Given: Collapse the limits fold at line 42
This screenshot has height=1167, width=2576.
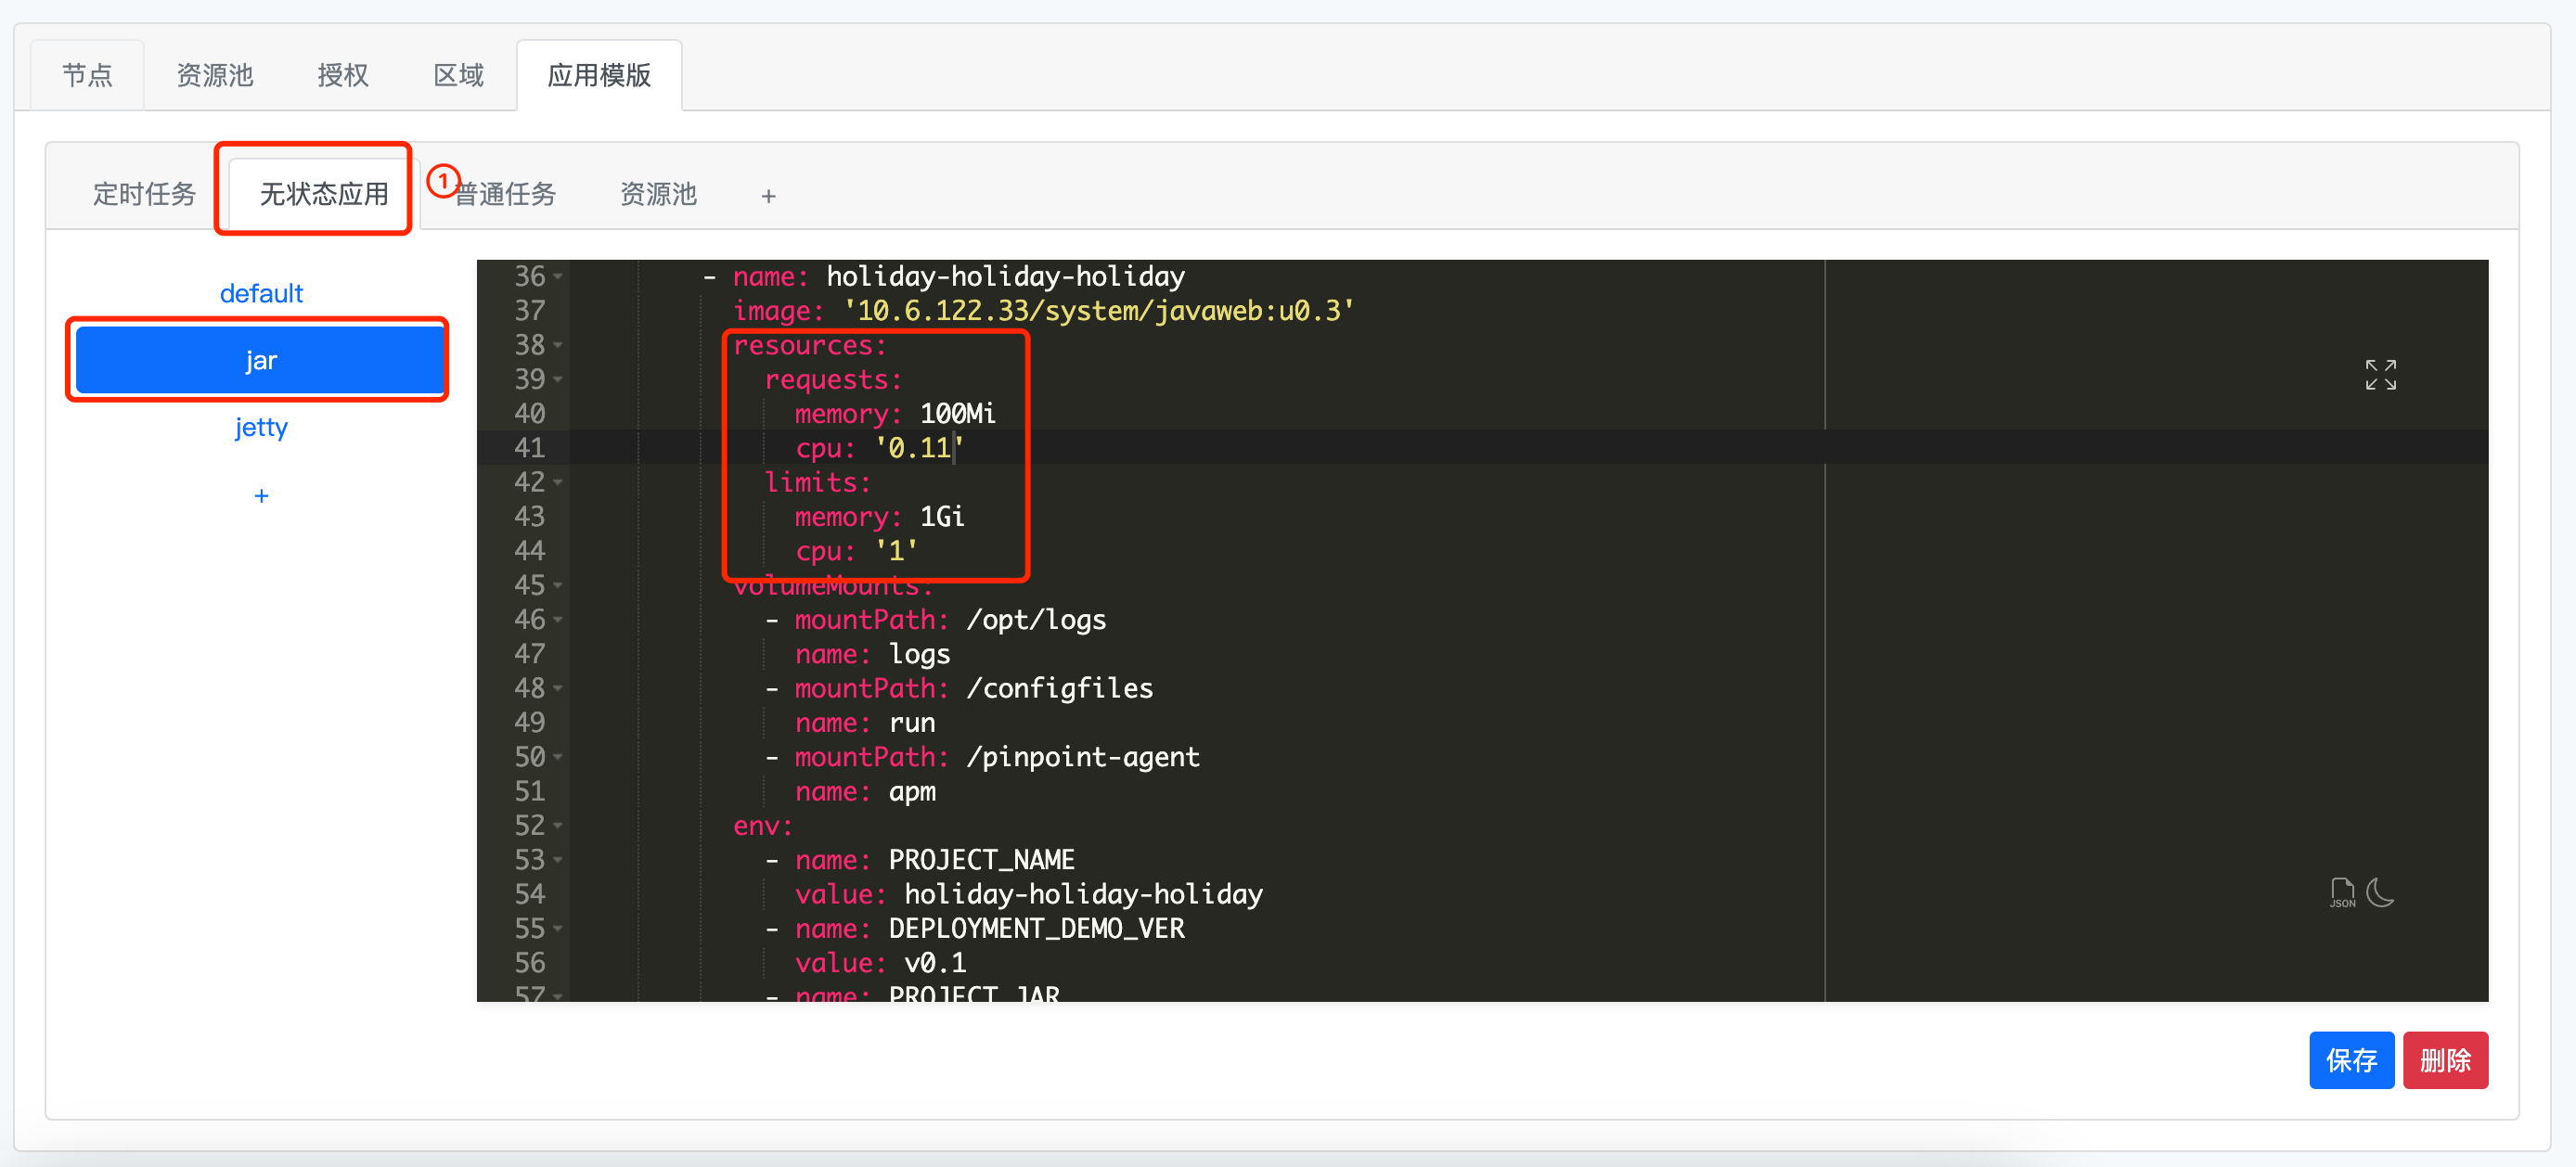Looking at the screenshot, I should pyautogui.click(x=558, y=483).
